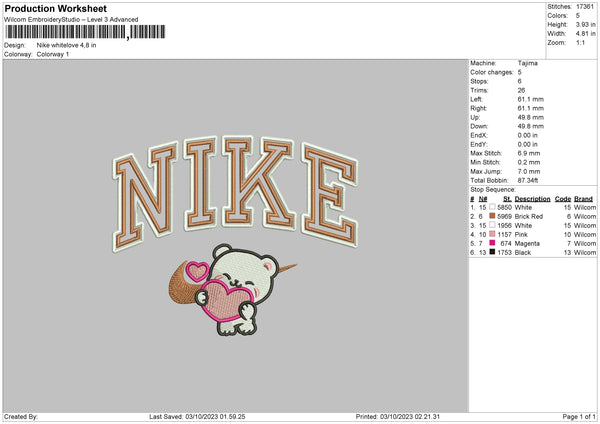Select the Height value 3.93 in
This screenshot has height=424, width=600.
pos(586,24)
